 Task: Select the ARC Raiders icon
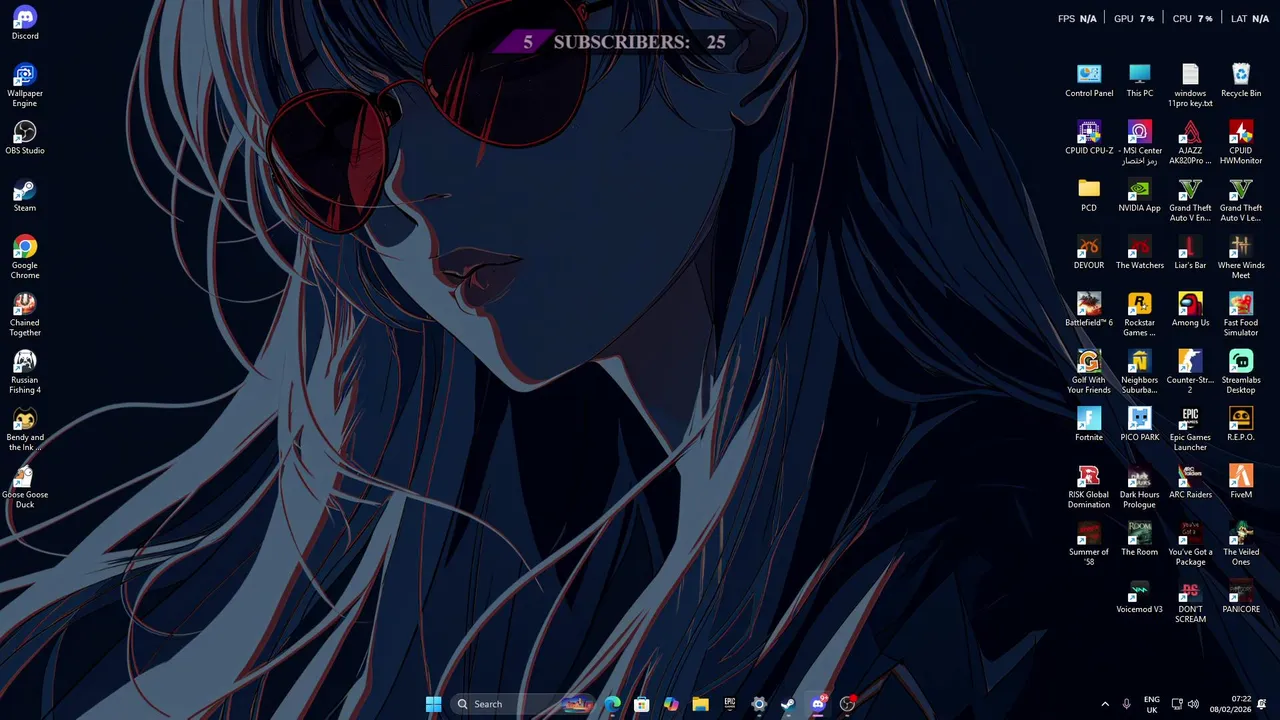1190,481
